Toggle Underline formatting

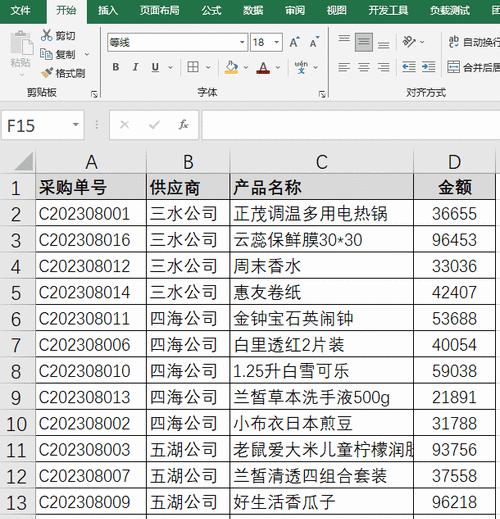click(x=155, y=67)
